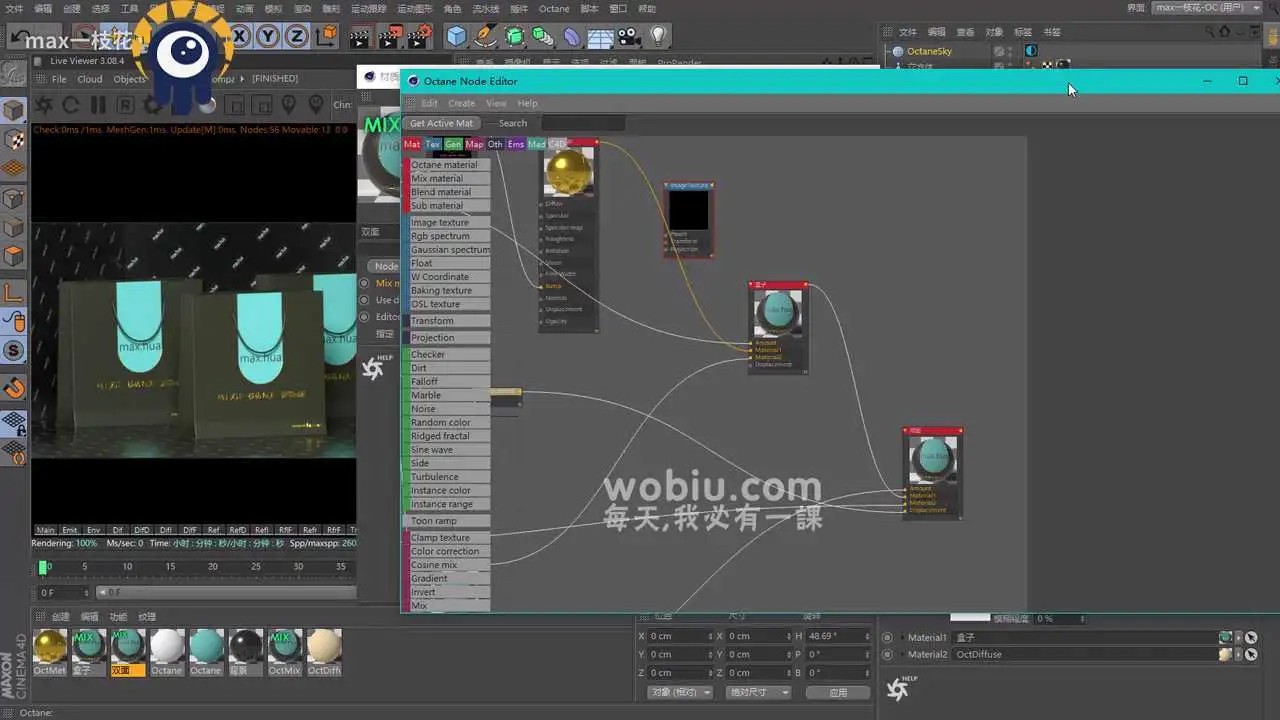This screenshot has height=720, width=1280.
Task: Toggle the Mat node filter tab
Action: pos(412,144)
